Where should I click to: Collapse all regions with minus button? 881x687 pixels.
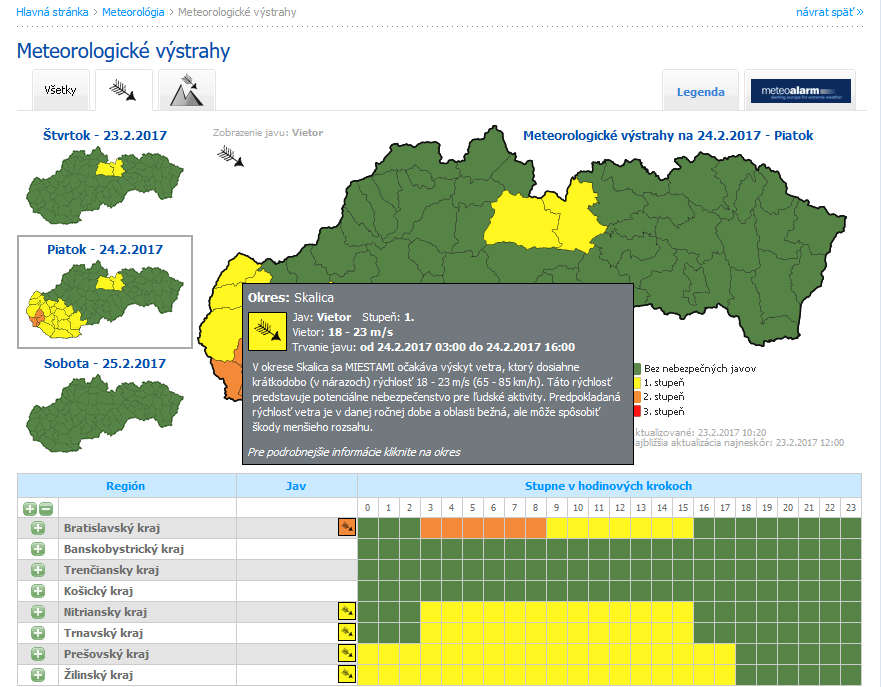pyautogui.click(x=46, y=507)
